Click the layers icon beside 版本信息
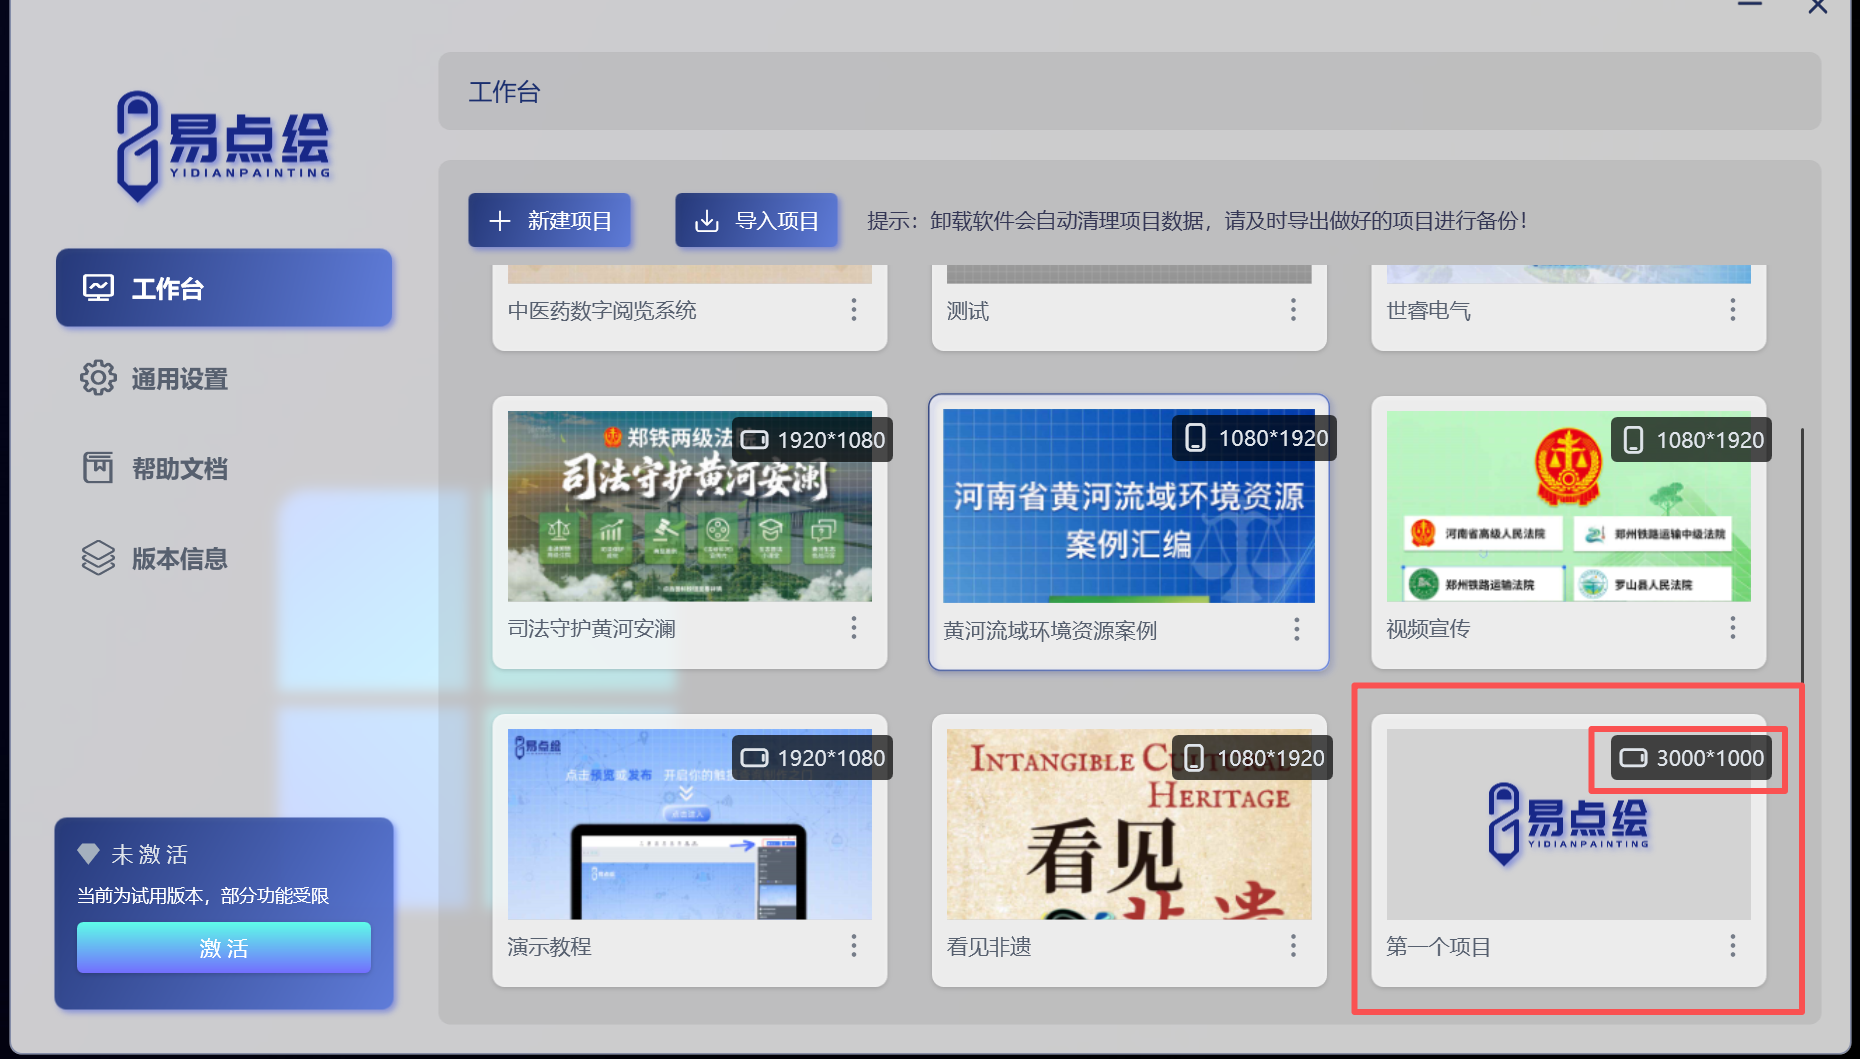Viewport: 1860px width, 1059px height. pyautogui.click(x=98, y=558)
